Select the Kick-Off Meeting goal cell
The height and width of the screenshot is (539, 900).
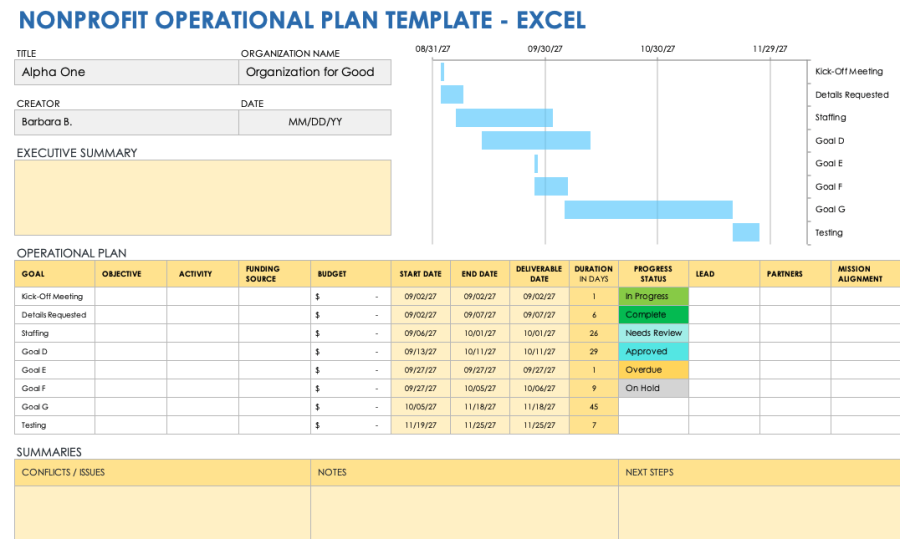point(55,296)
